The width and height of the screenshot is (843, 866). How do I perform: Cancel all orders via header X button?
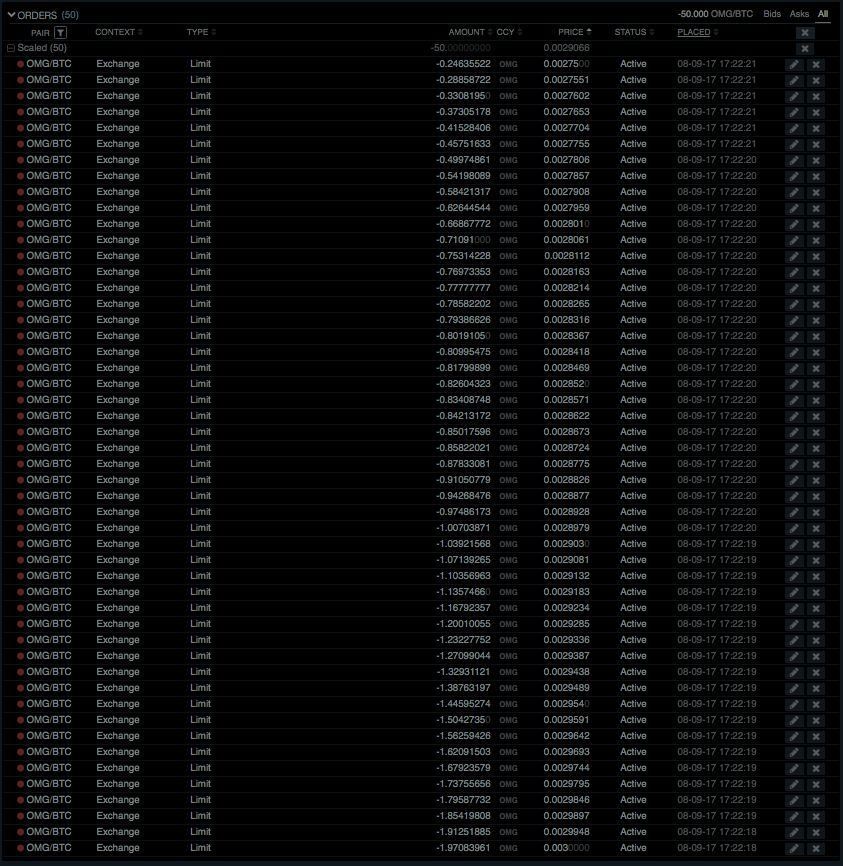[x=805, y=33]
